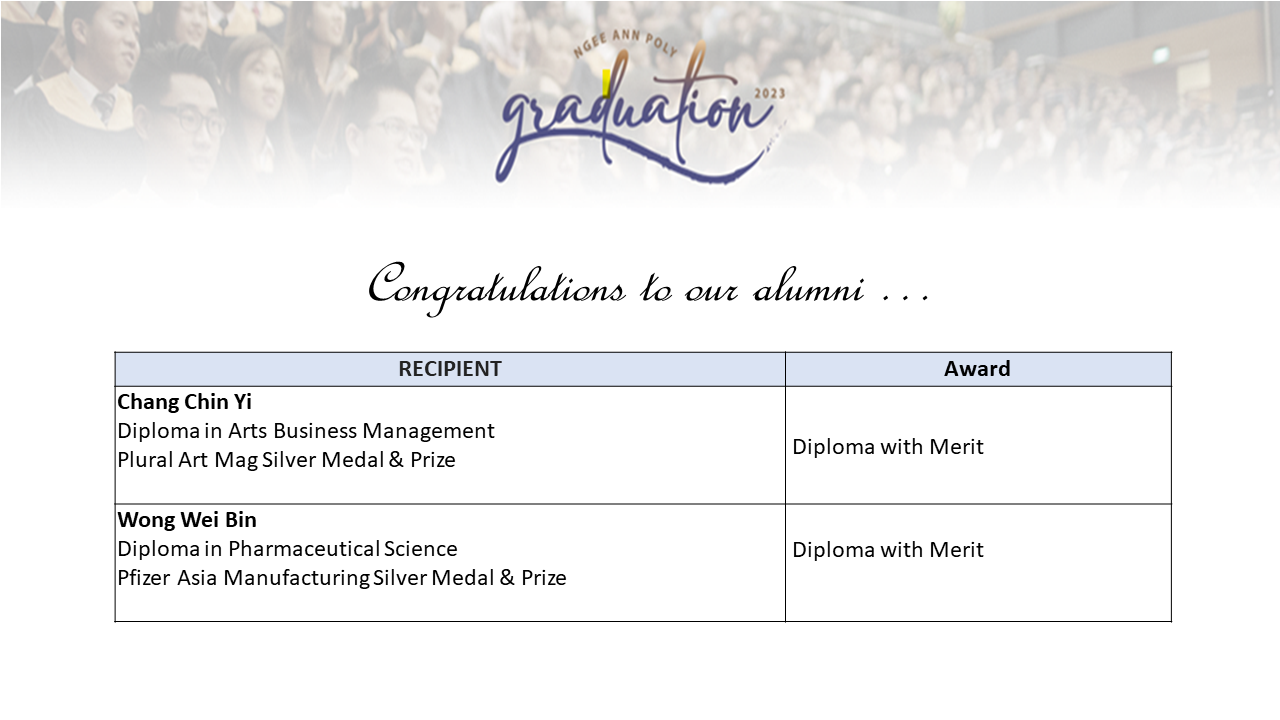Click 'Plural Art Mag Silver Medal & Prize'
The width and height of the screenshot is (1280, 720).
pos(286,460)
